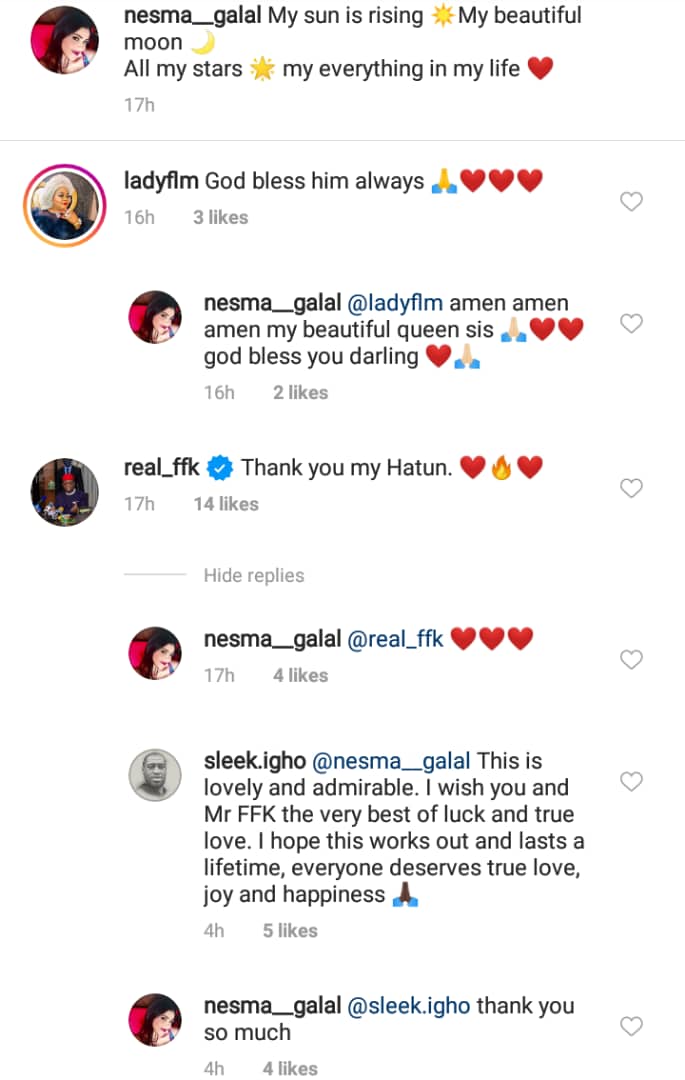
Task: View the 3 likes on ladyflm's comment
Action: [x=220, y=217]
